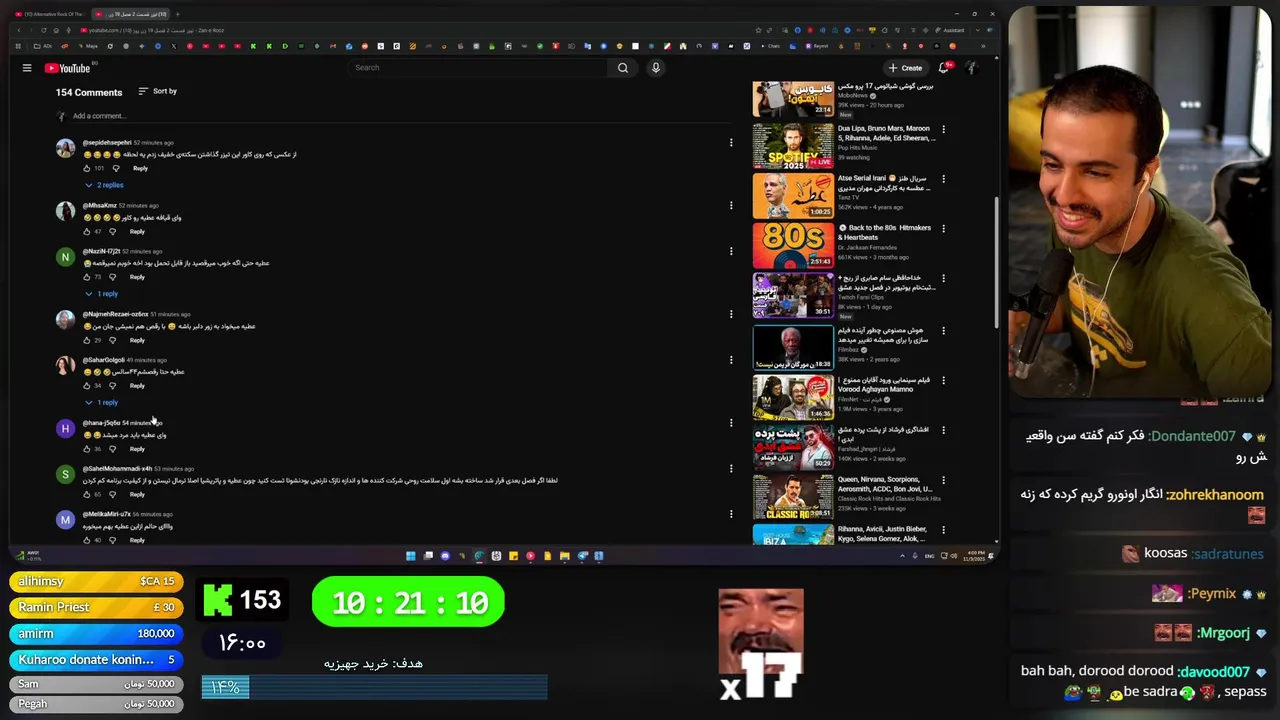Like the comment by @NajmehRezaei-oz6nx
1280x720 pixels.
click(x=87, y=340)
